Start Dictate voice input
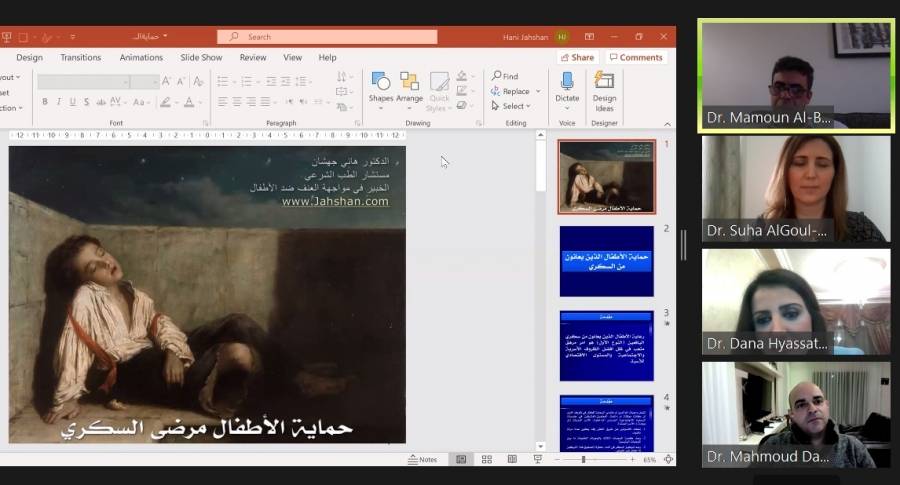900x485 pixels. 567,87
